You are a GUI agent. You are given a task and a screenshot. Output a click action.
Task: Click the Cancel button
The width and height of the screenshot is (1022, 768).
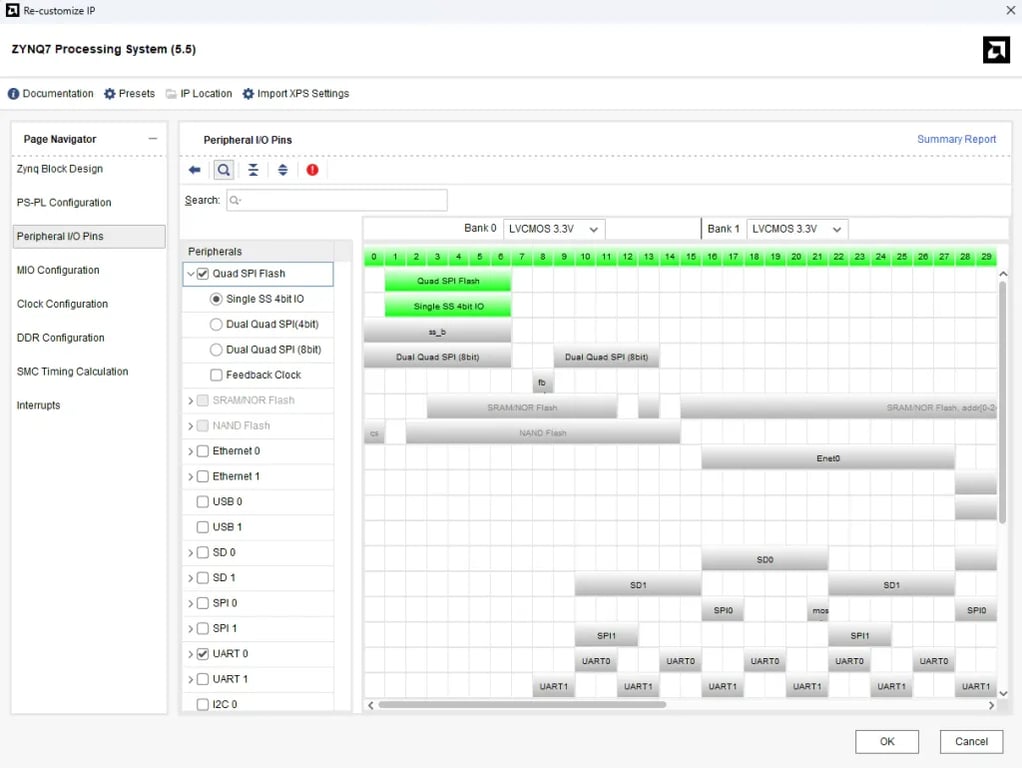point(971,742)
